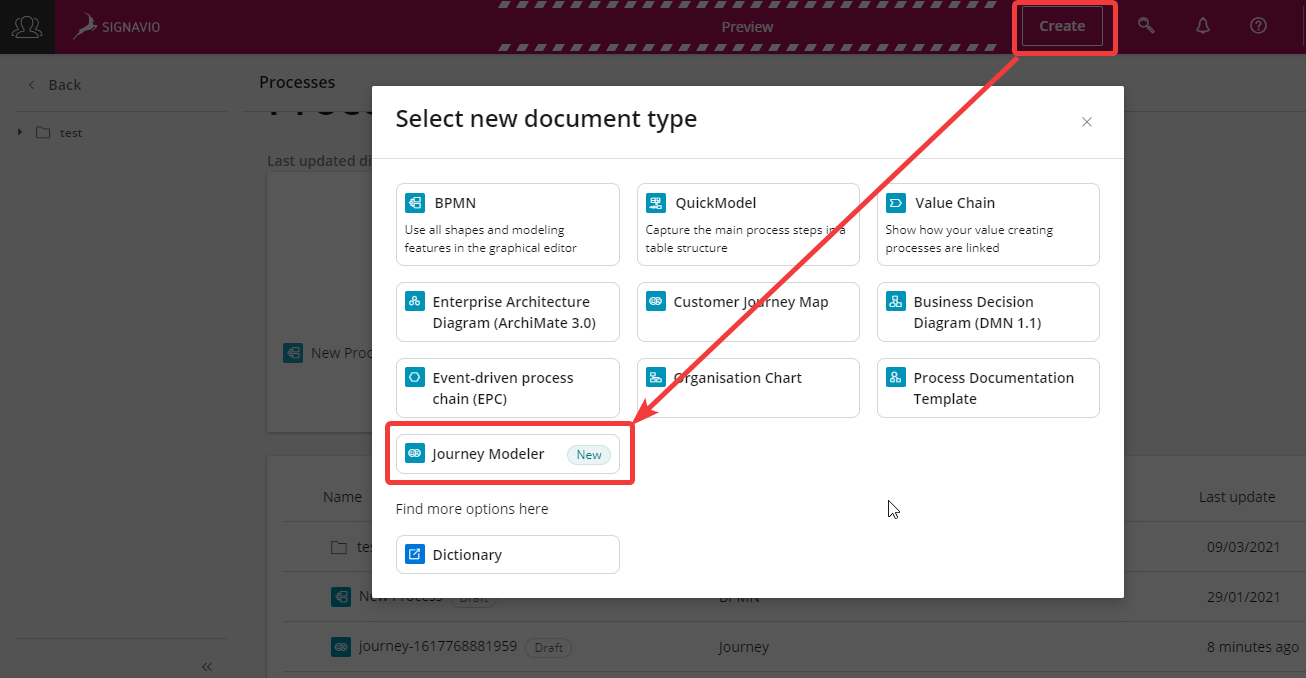Click the Process Documentation Template icon

tap(896, 377)
